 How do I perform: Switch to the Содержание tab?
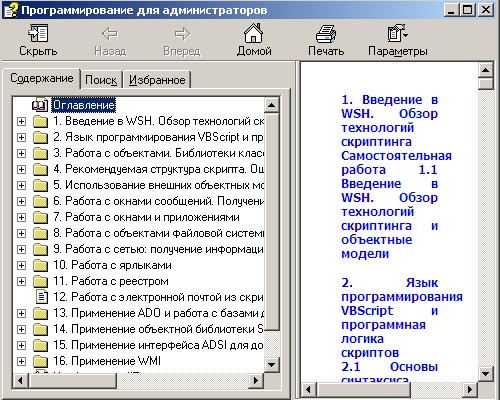[42, 78]
